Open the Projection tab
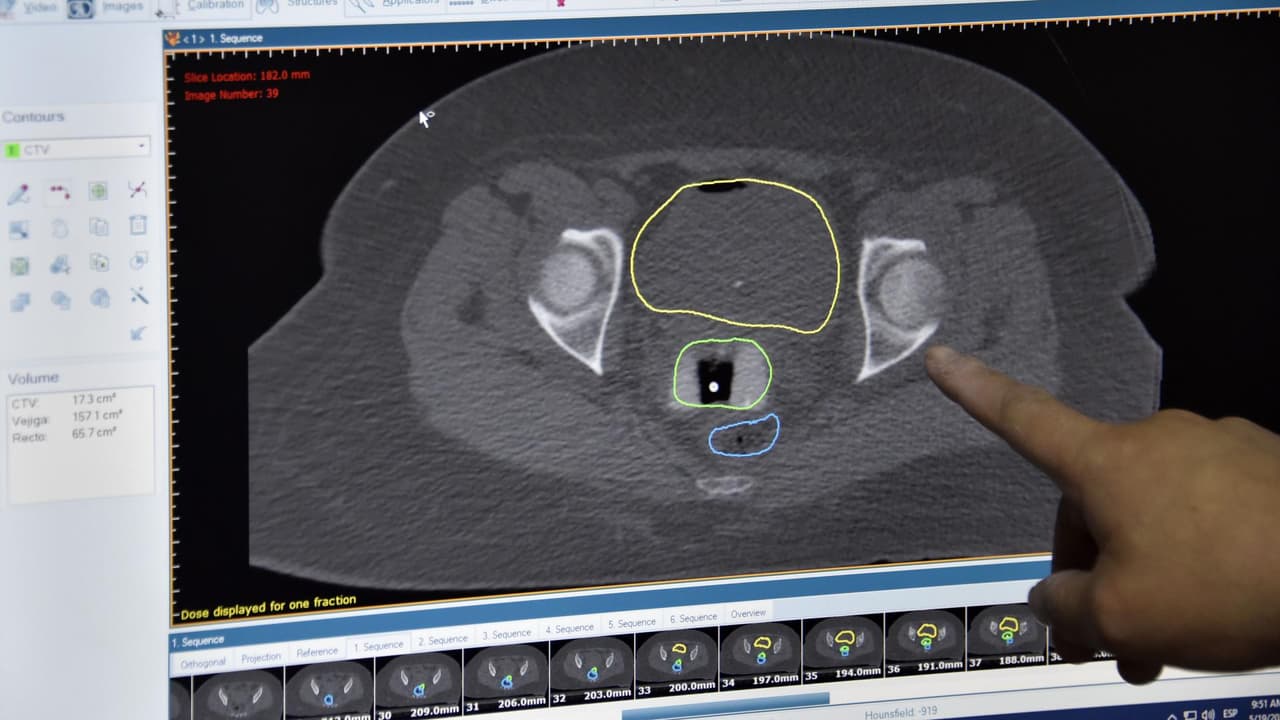Screen dimensions: 1280x720 (x=261, y=657)
